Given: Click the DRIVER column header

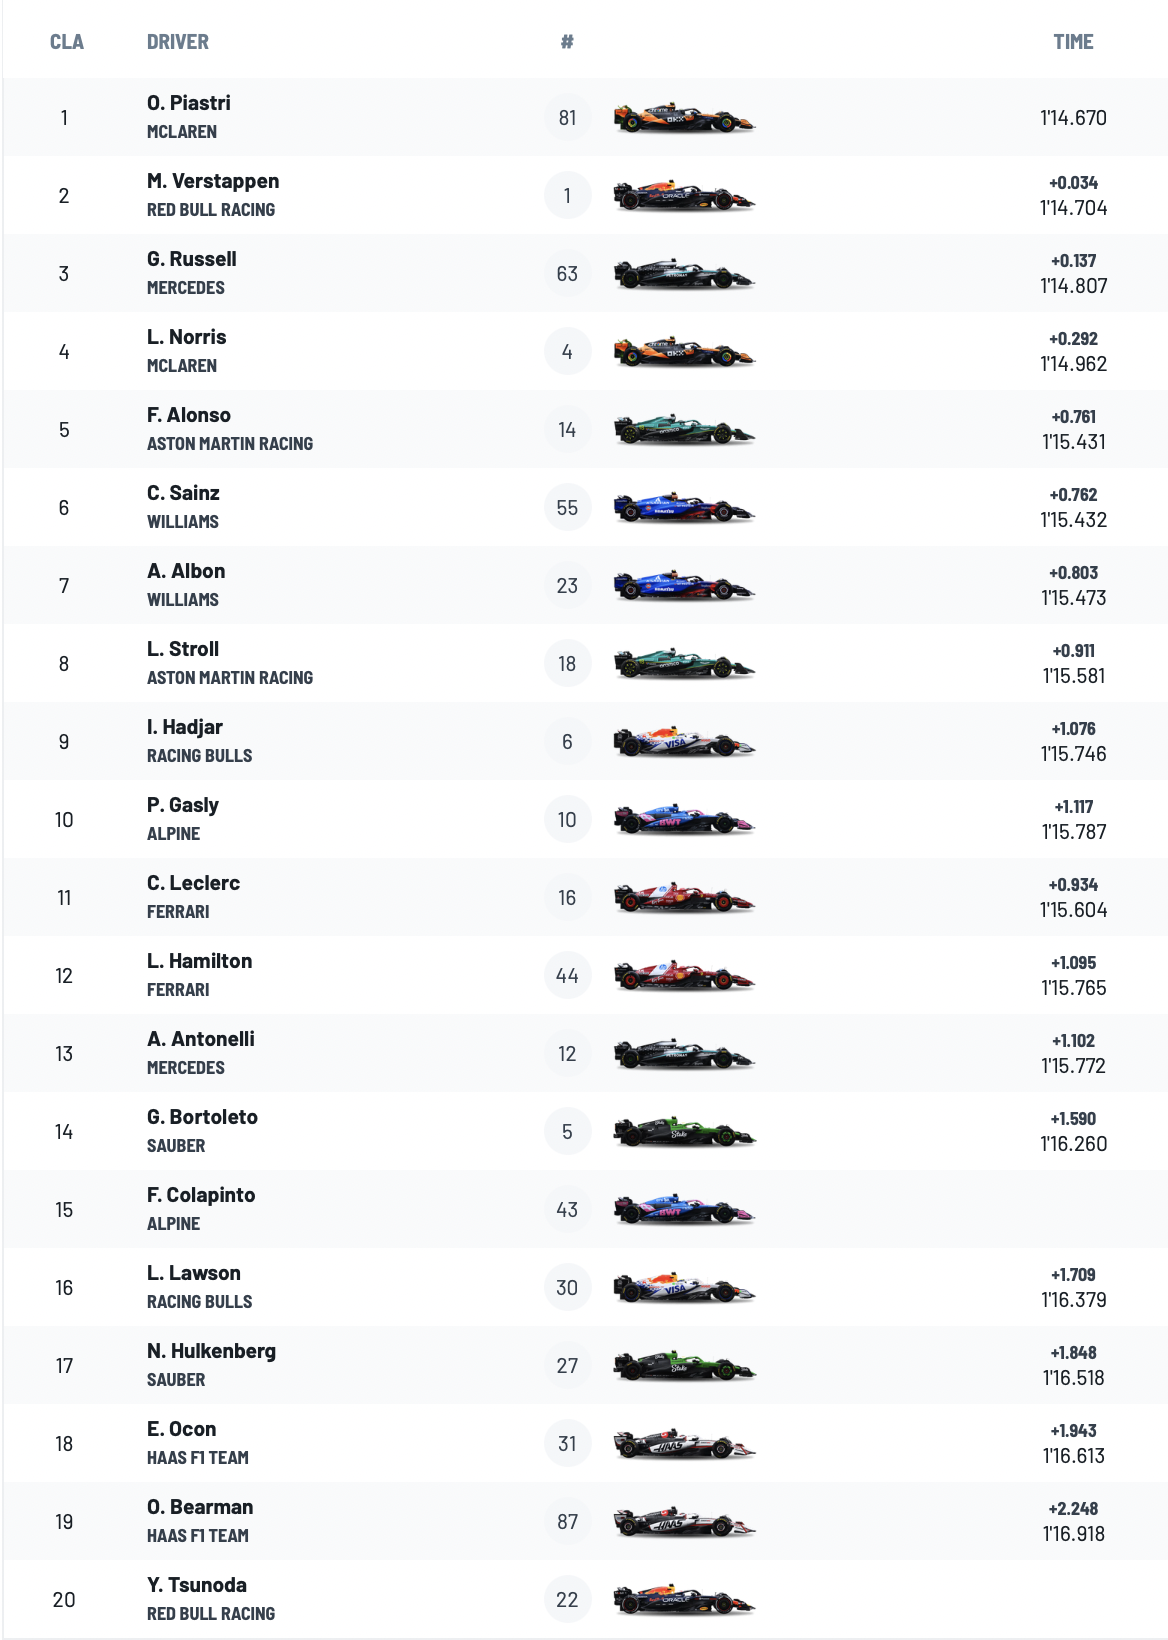Looking at the screenshot, I should click(x=178, y=42).
